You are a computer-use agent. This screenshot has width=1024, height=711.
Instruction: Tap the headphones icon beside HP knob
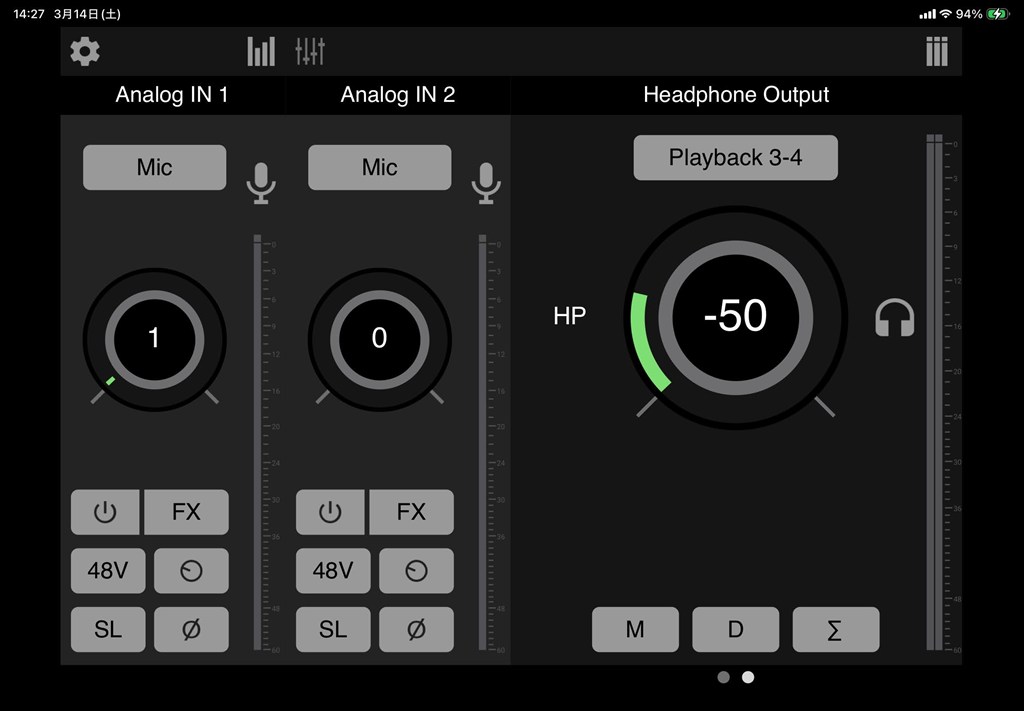[894, 318]
